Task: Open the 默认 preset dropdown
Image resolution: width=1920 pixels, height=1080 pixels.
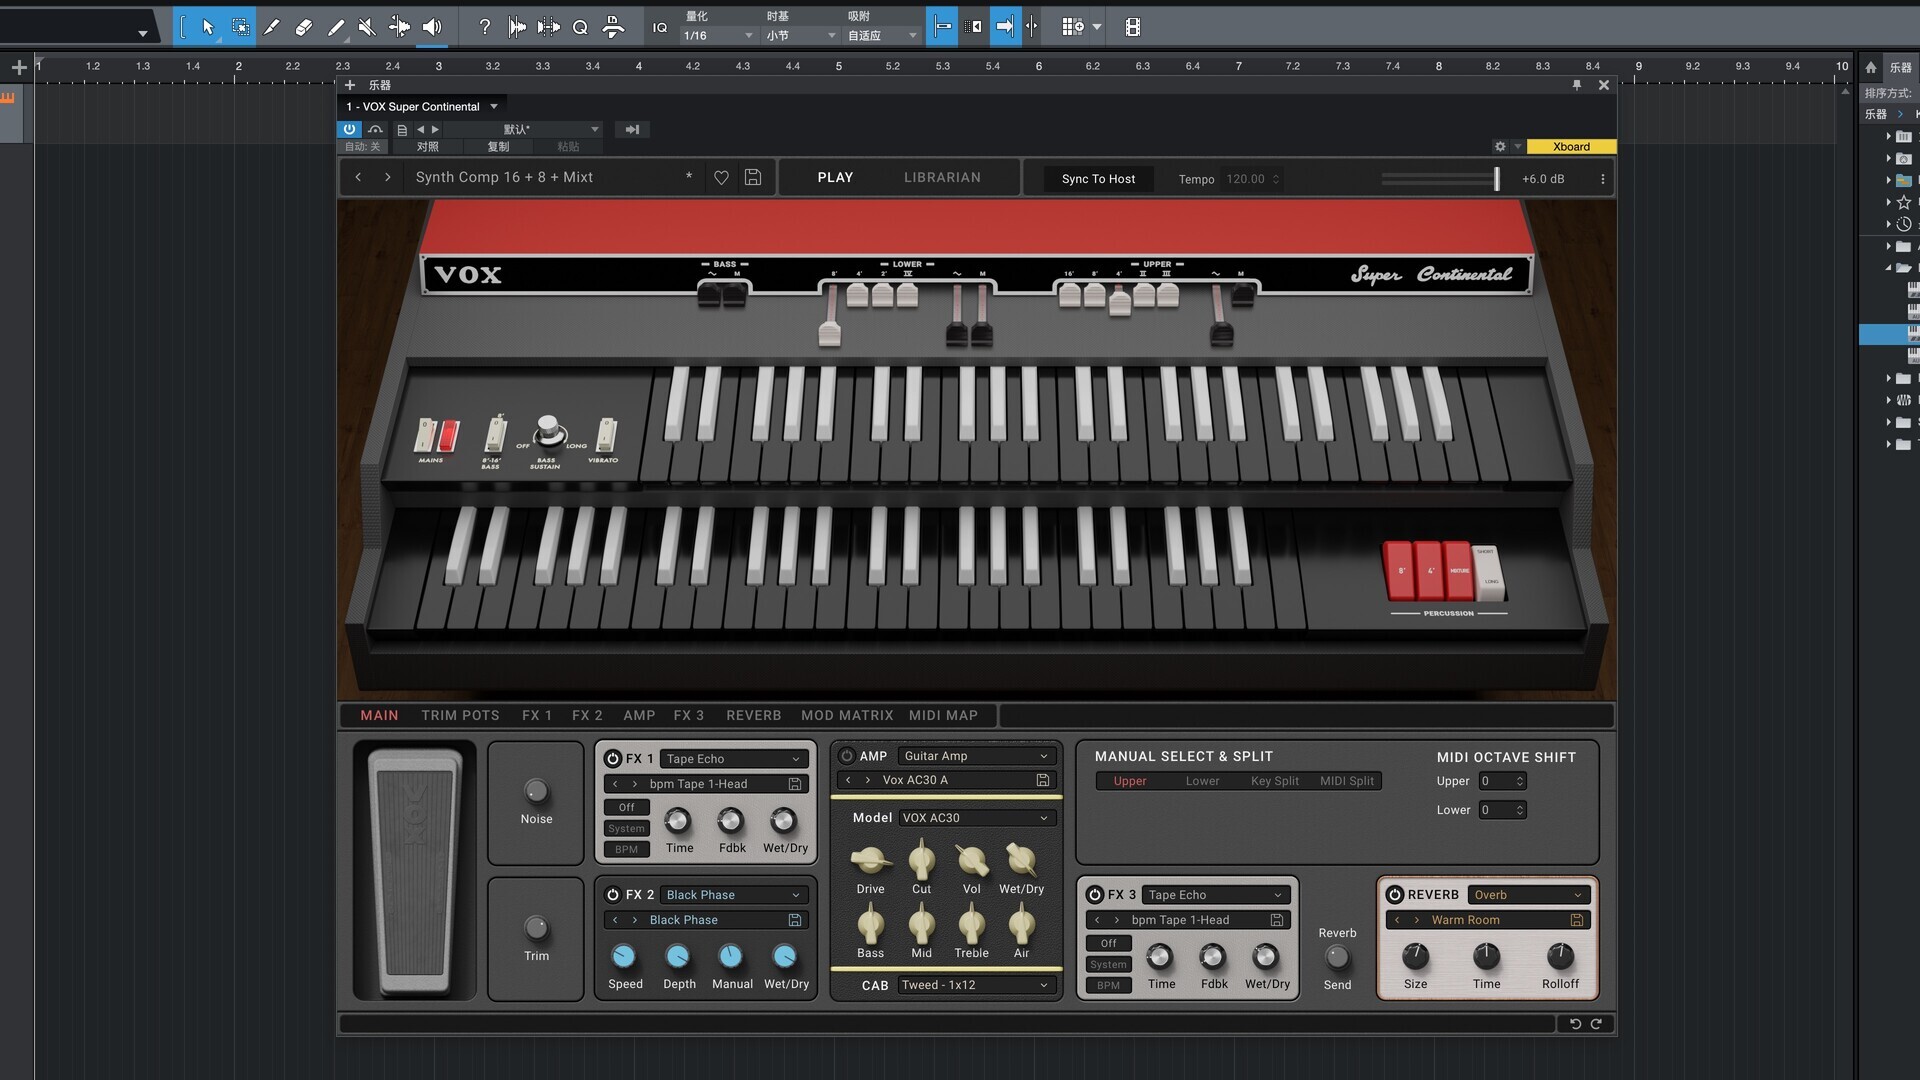Action: click(523, 129)
